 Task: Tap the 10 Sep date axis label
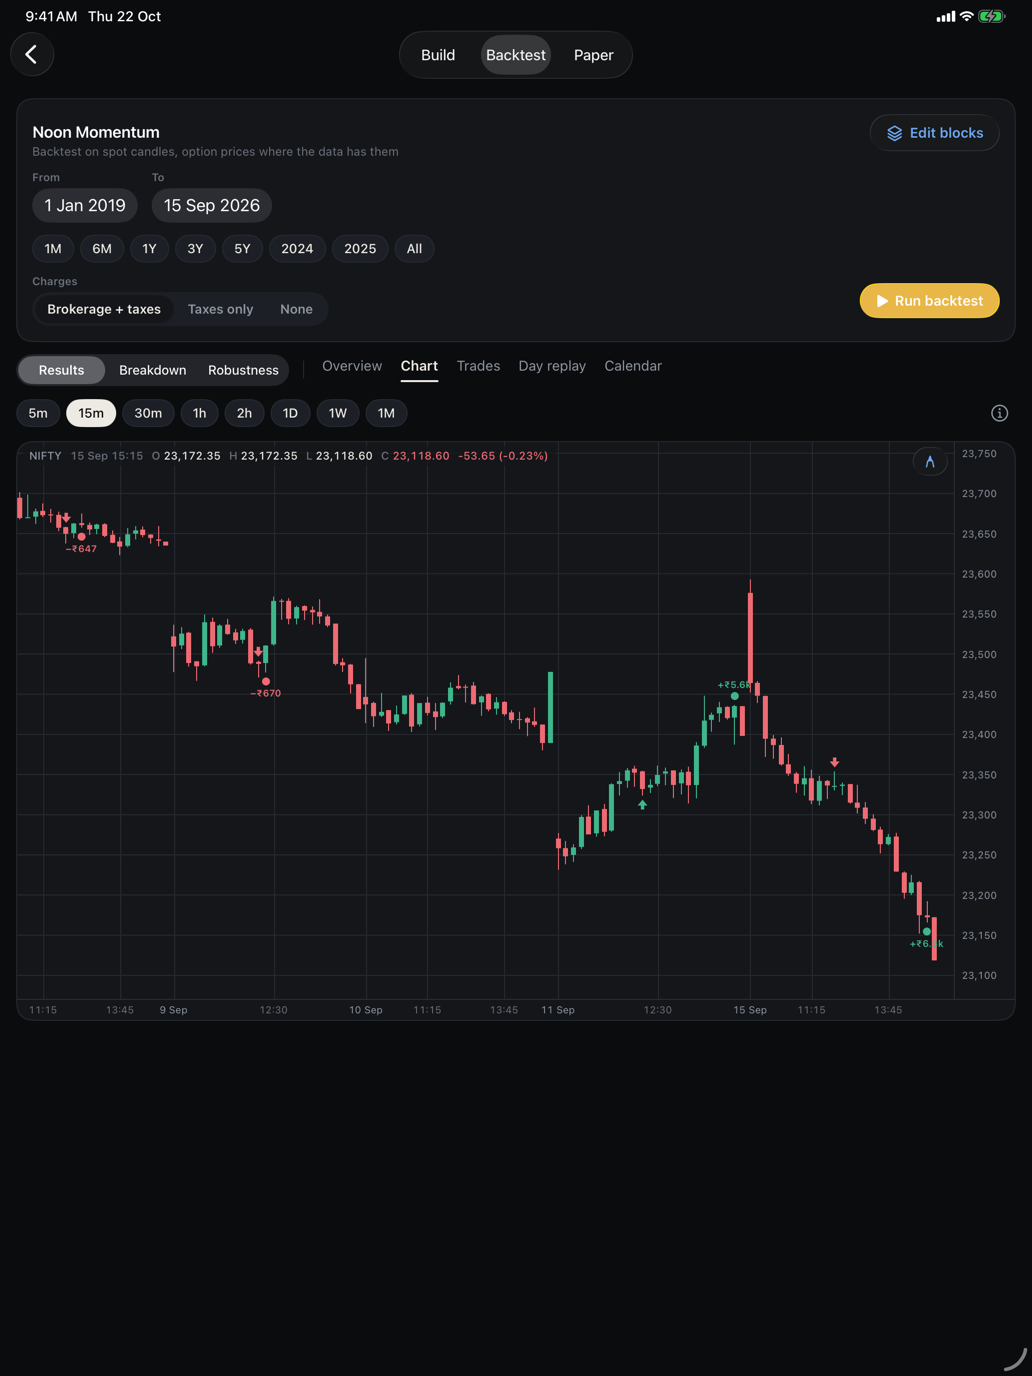(366, 1010)
